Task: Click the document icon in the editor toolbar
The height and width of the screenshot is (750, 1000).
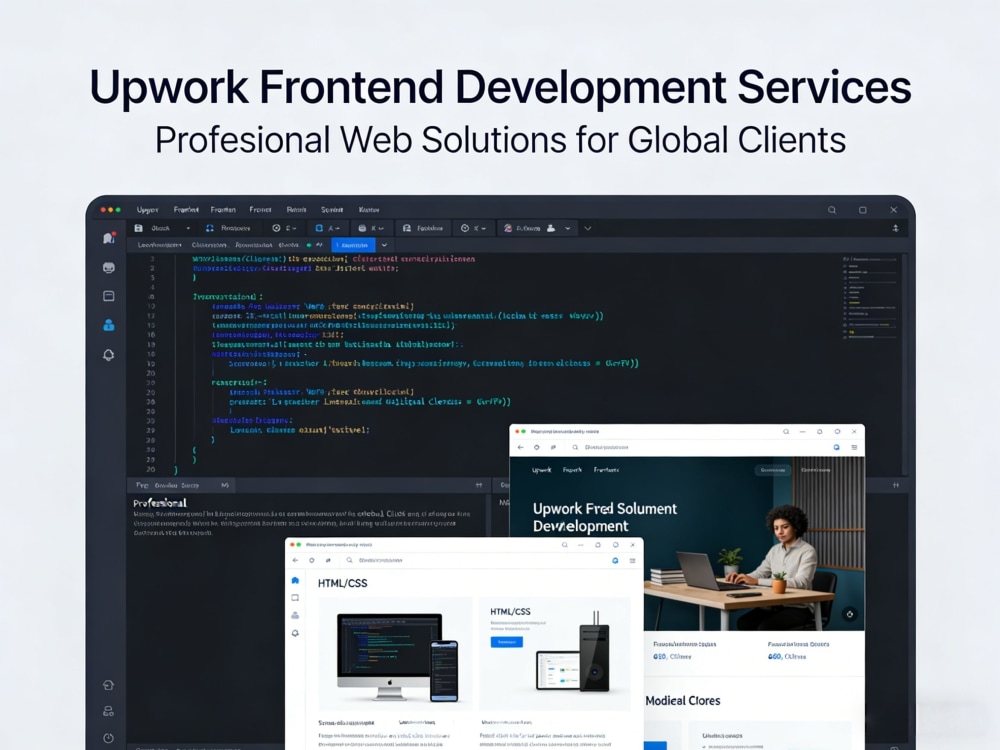Action: [407, 228]
